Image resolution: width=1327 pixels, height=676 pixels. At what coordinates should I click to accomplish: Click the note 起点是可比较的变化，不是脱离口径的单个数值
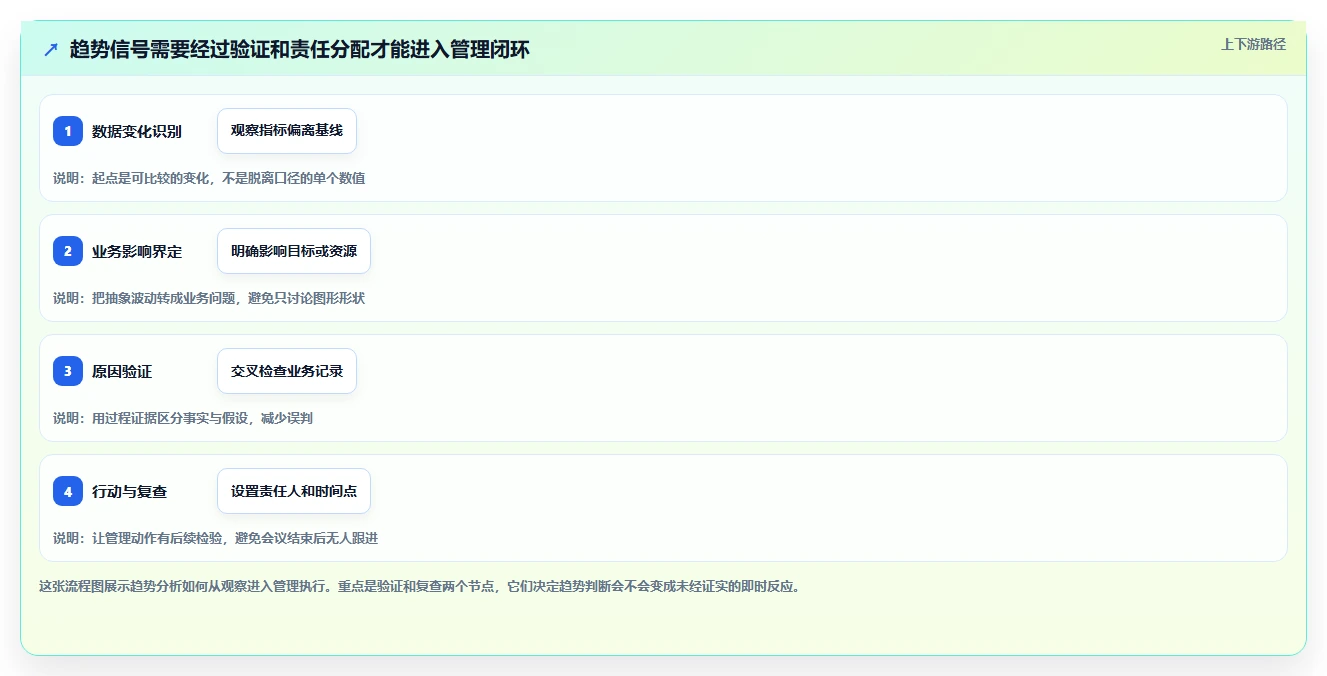pos(228,178)
